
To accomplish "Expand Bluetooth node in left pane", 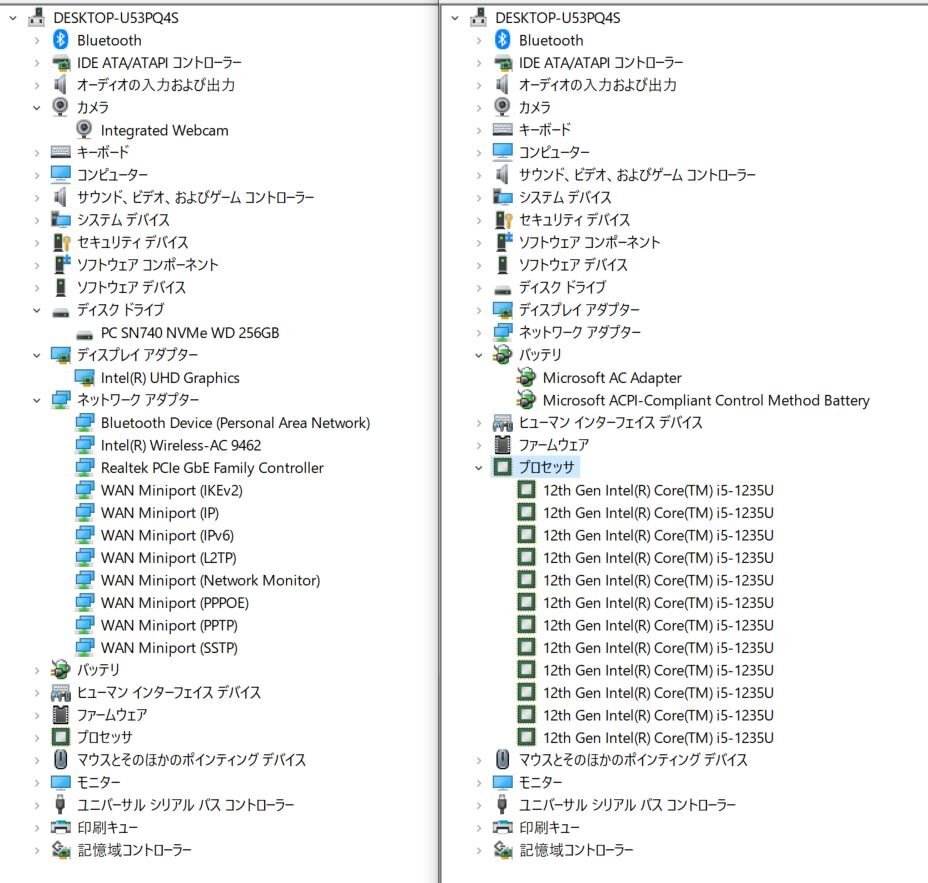I will 37,40.
